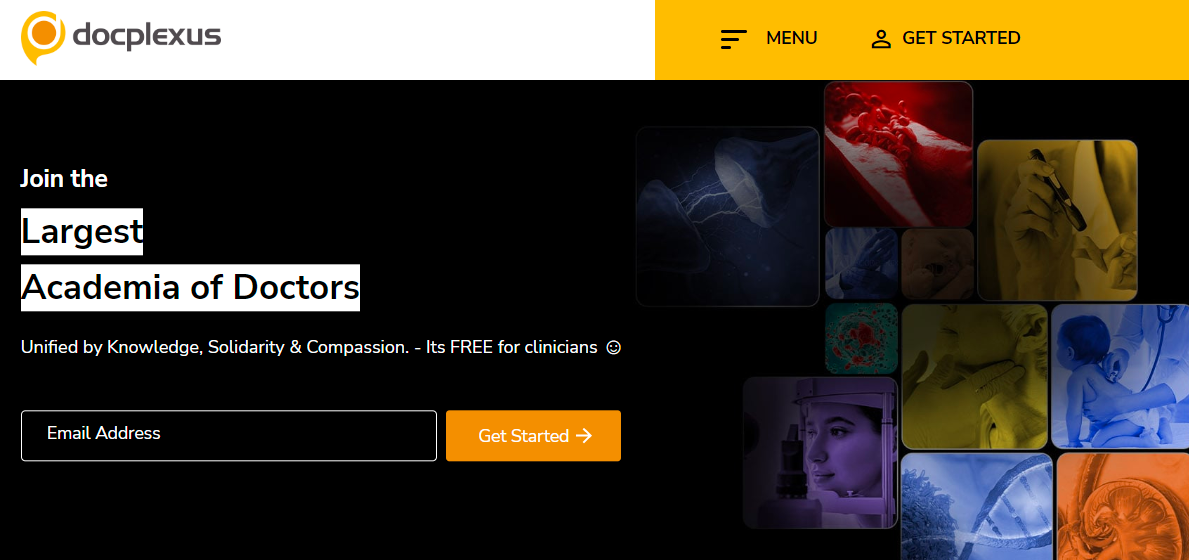
Task: Select the blue baby stethoscope image
Action: [x=1120, y=376]
